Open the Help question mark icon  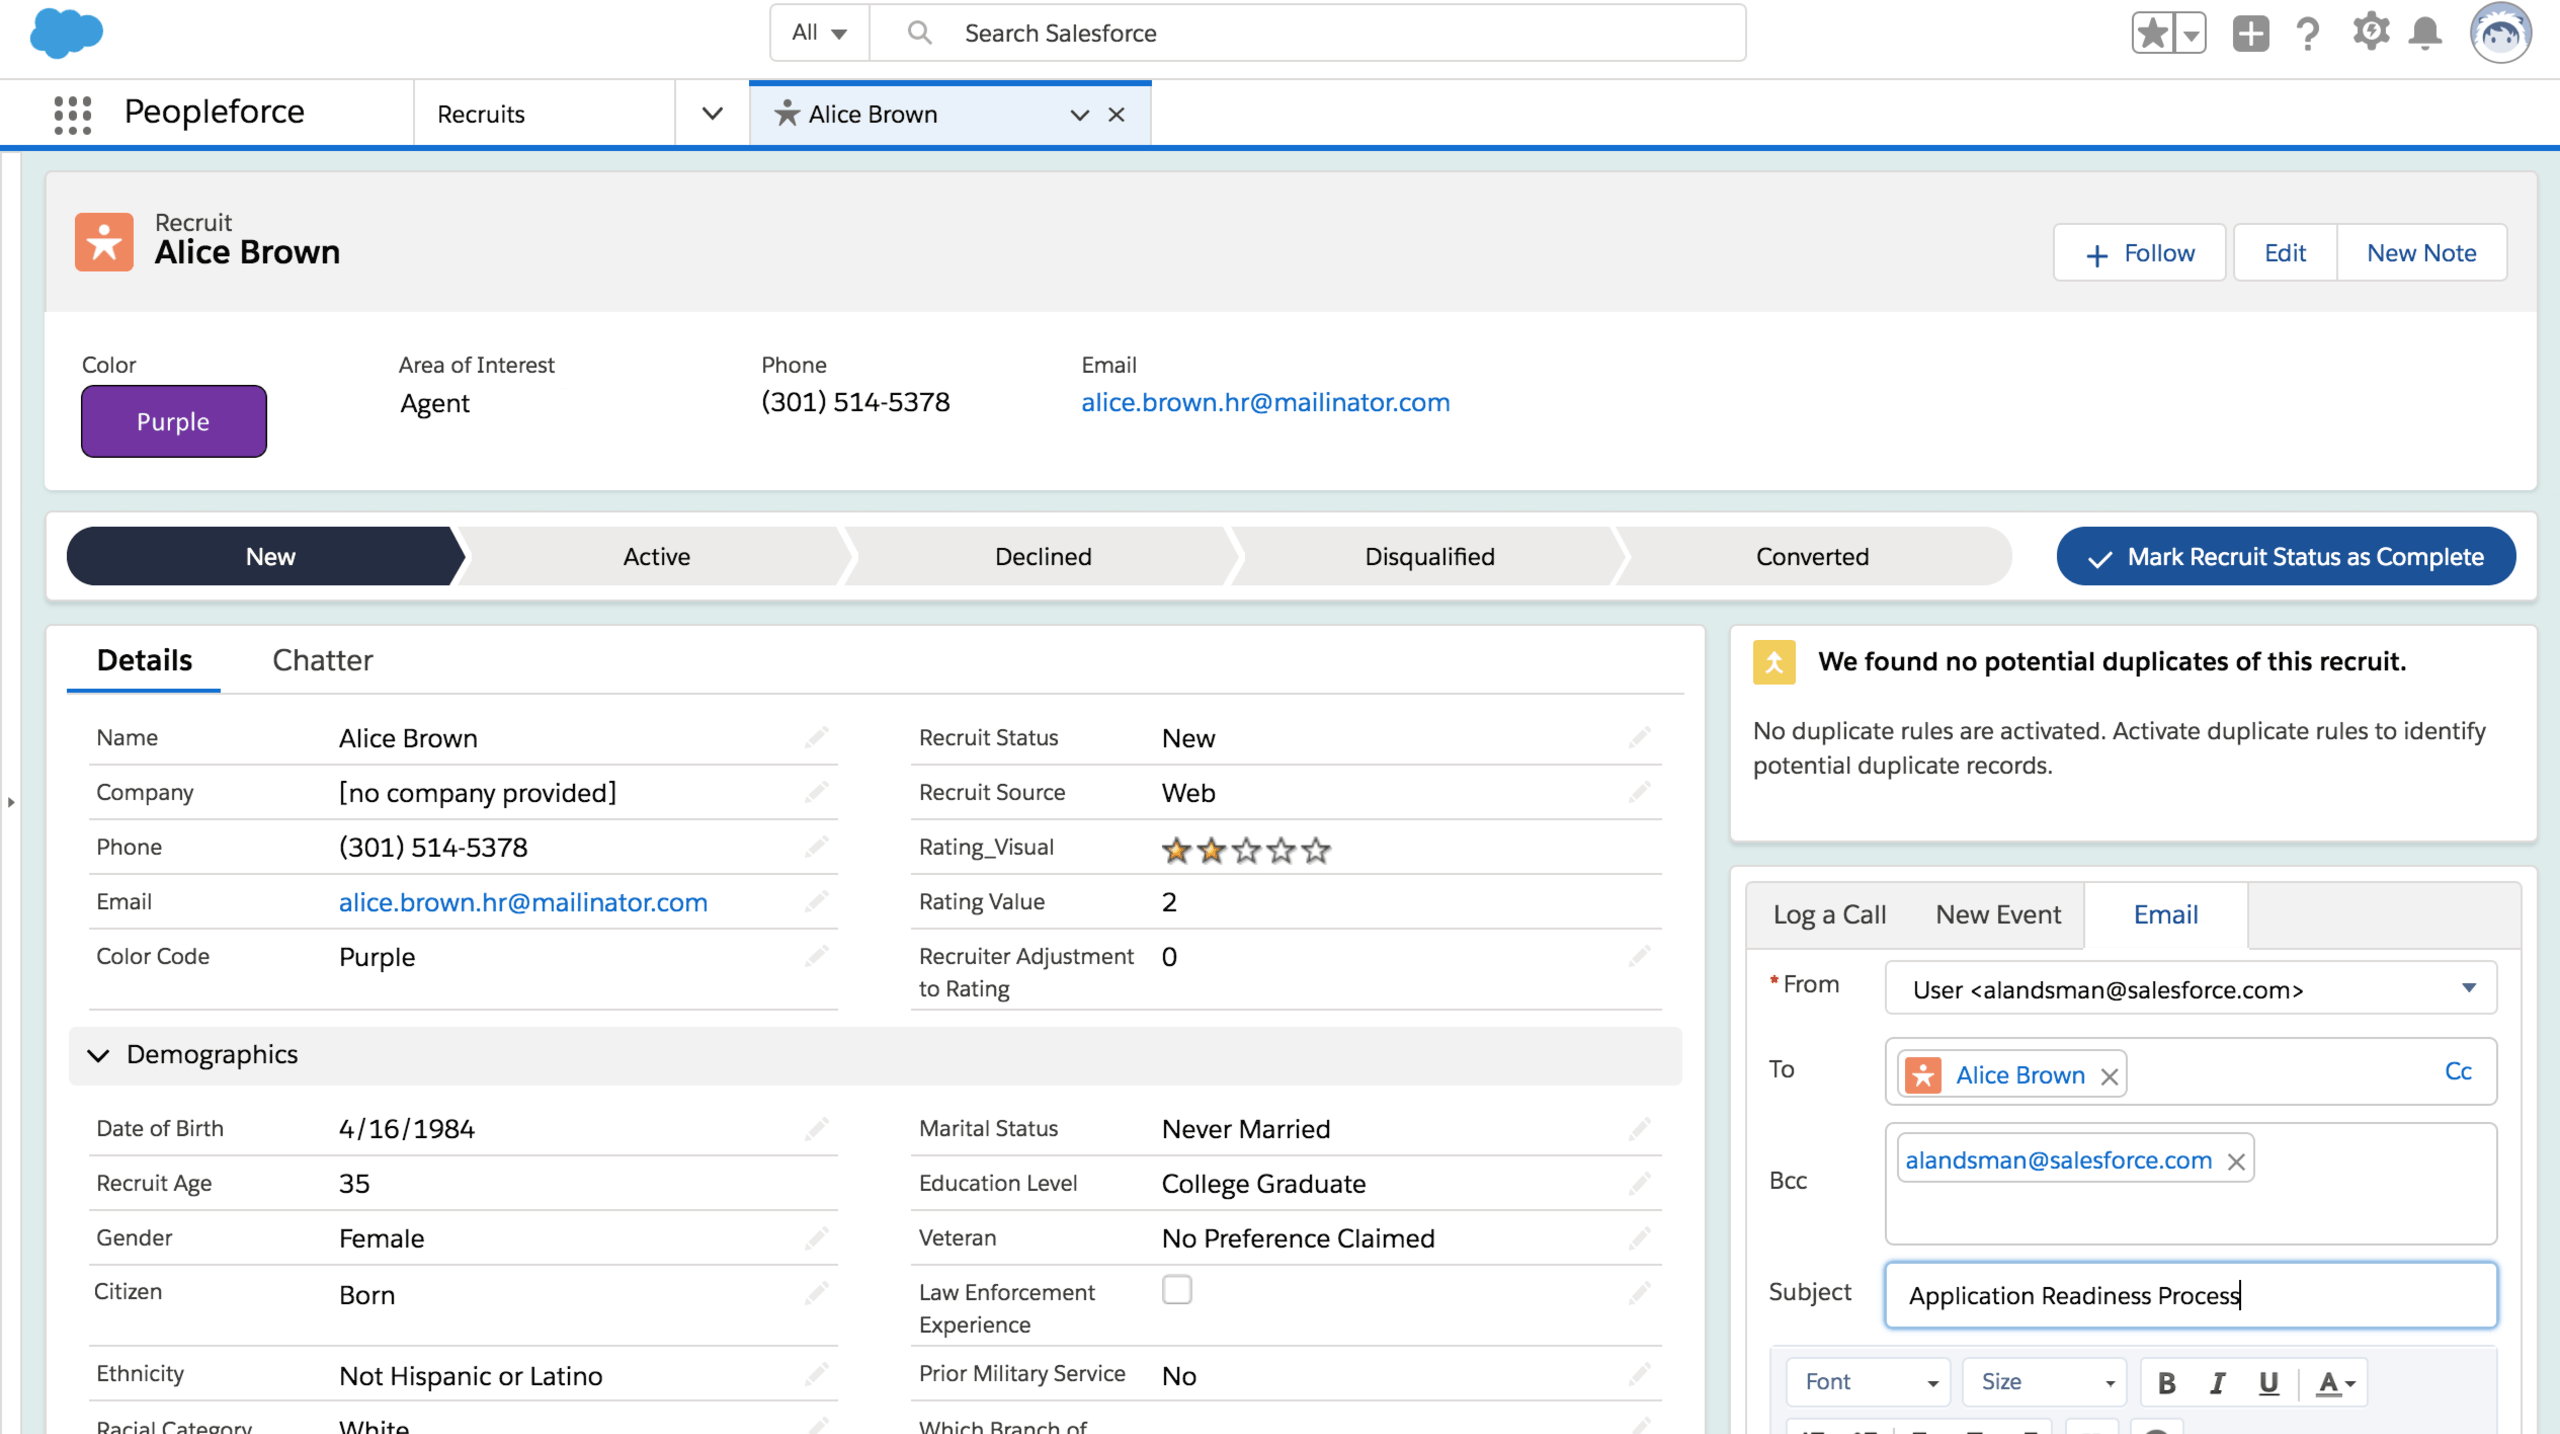[x=2308, y=34]
